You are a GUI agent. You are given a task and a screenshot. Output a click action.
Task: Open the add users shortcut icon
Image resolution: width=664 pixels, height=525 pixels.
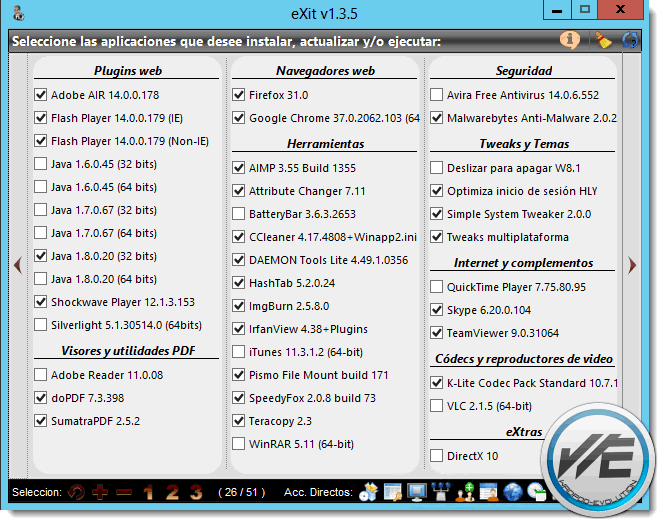(x=465, y=492)
